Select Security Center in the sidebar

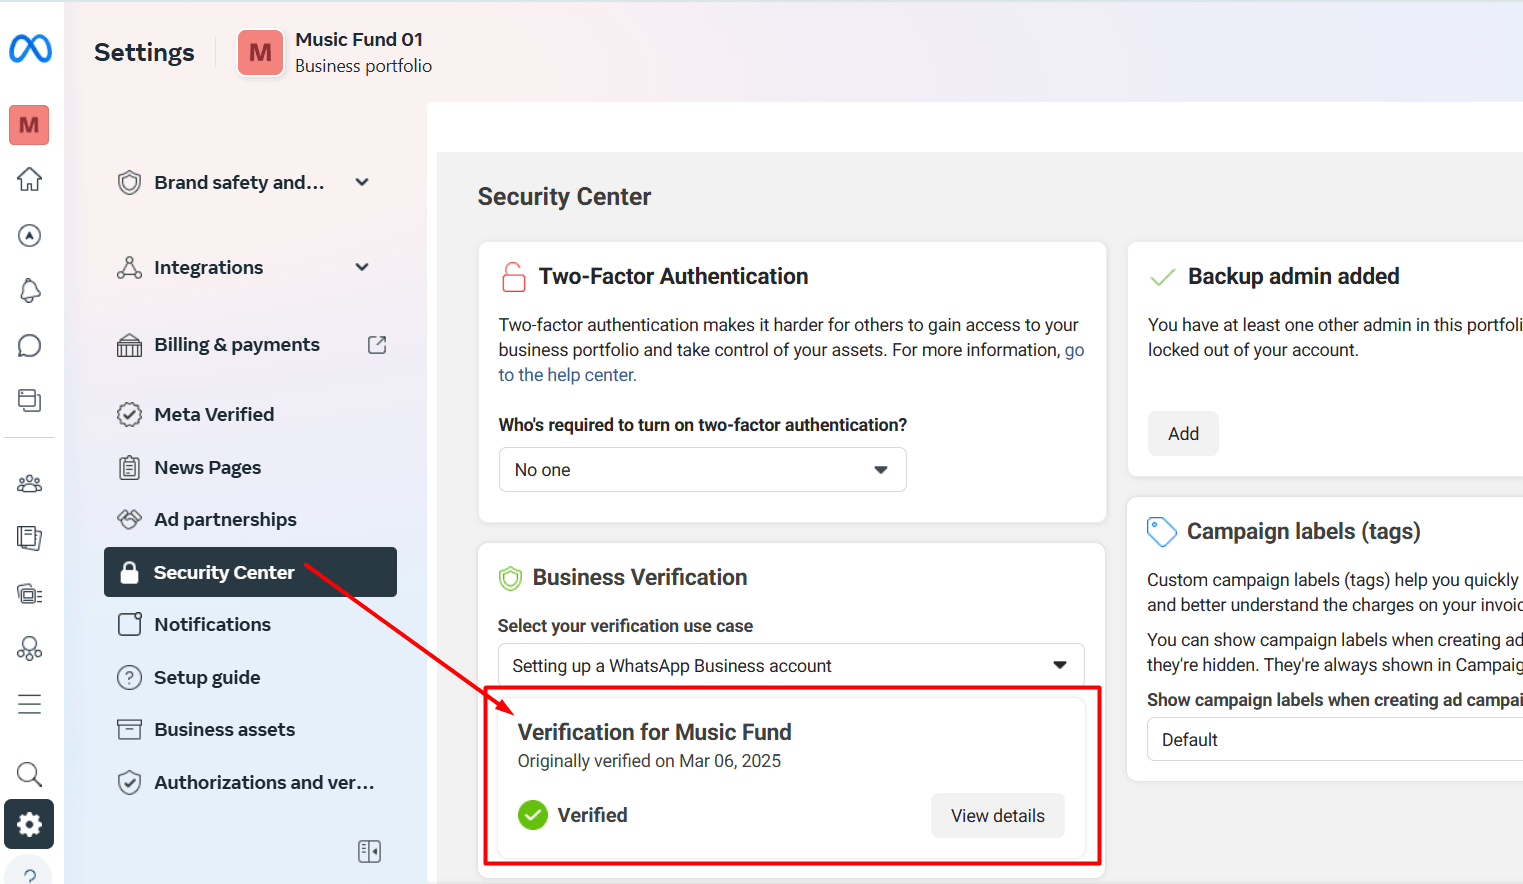click(x=250, y=572)
